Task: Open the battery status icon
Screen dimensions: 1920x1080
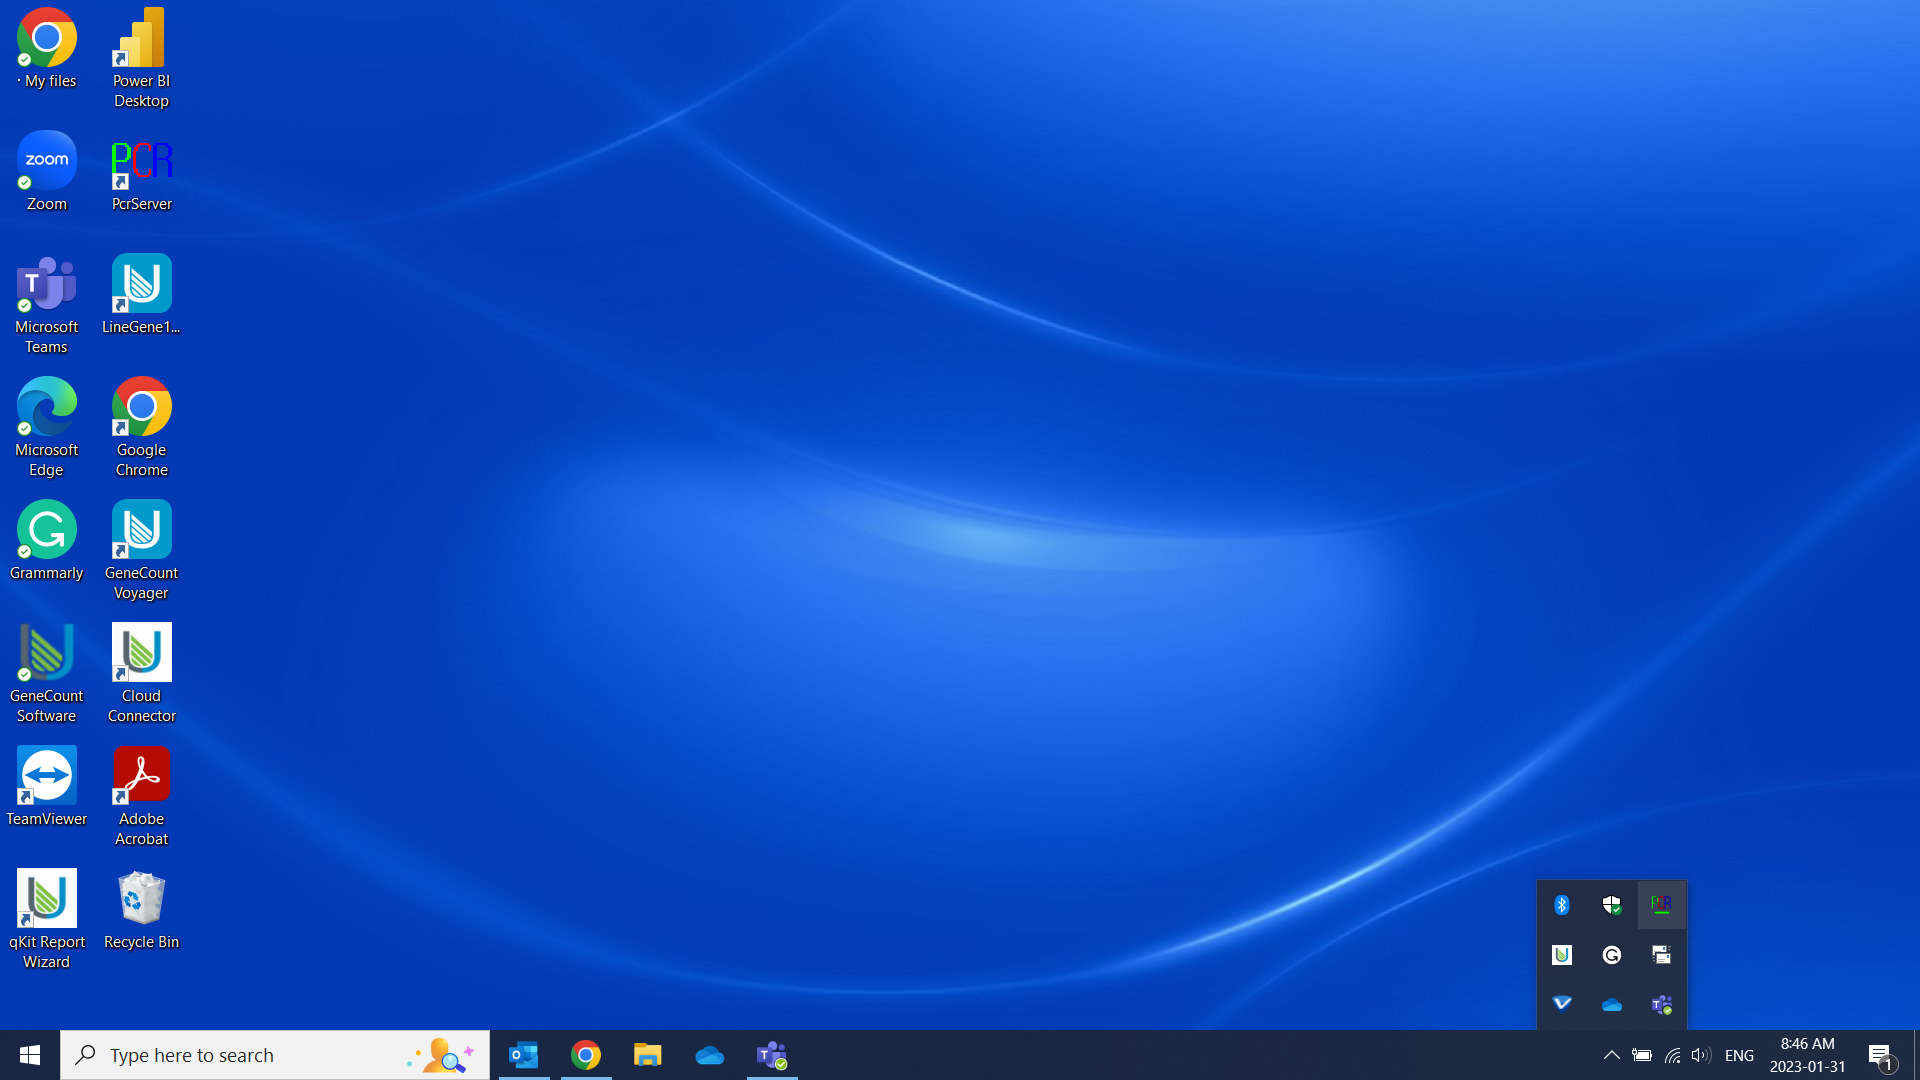Action: pos(1642,1055)
